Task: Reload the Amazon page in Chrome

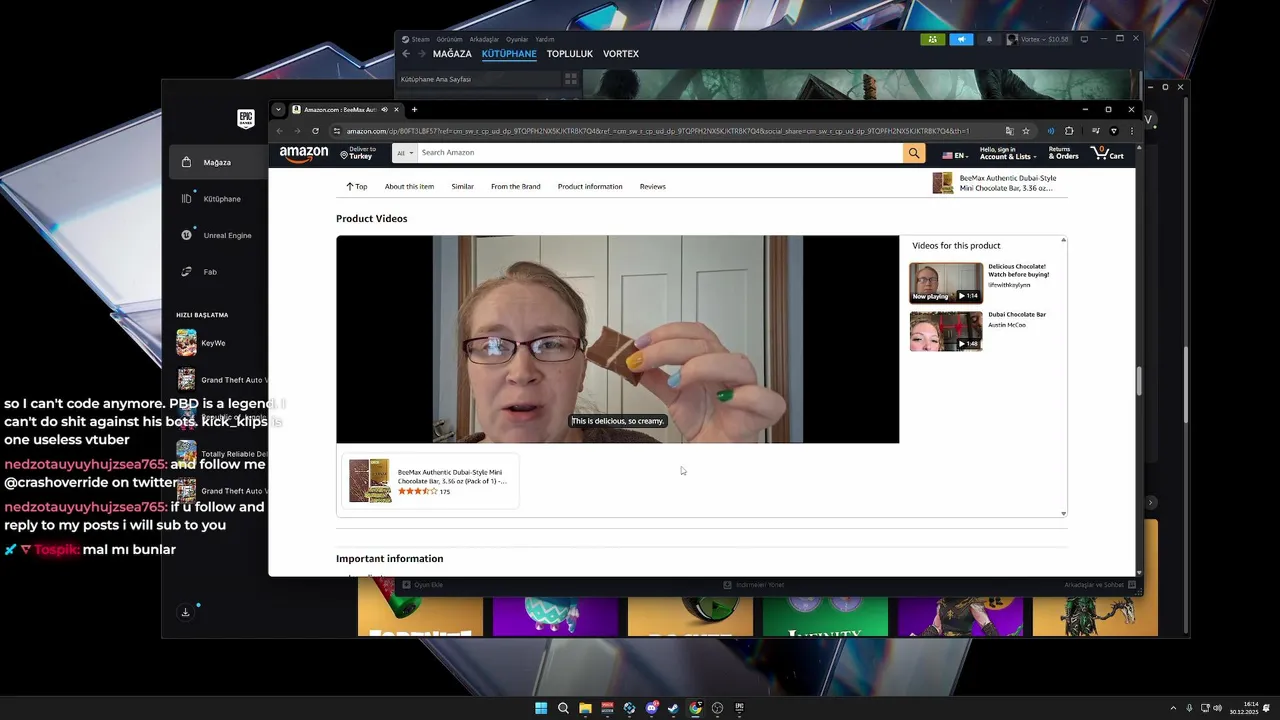Action: point(315,131)
